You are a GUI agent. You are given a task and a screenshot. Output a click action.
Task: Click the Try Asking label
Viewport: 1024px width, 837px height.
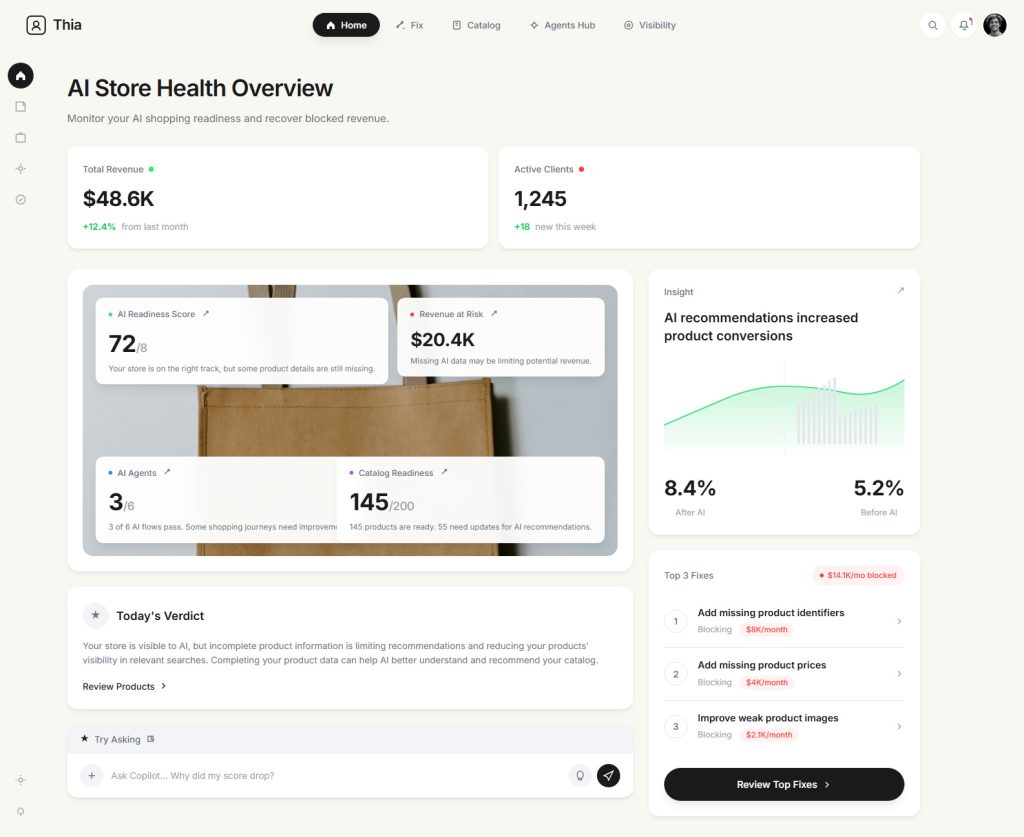(118, 739)
